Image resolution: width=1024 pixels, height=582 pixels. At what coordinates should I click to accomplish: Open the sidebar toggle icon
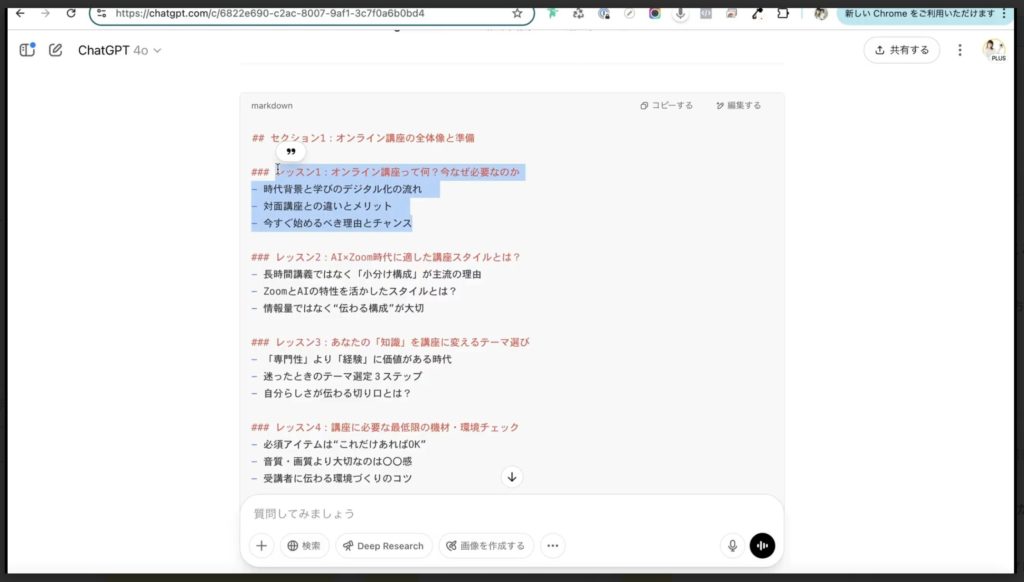[26, 50]
